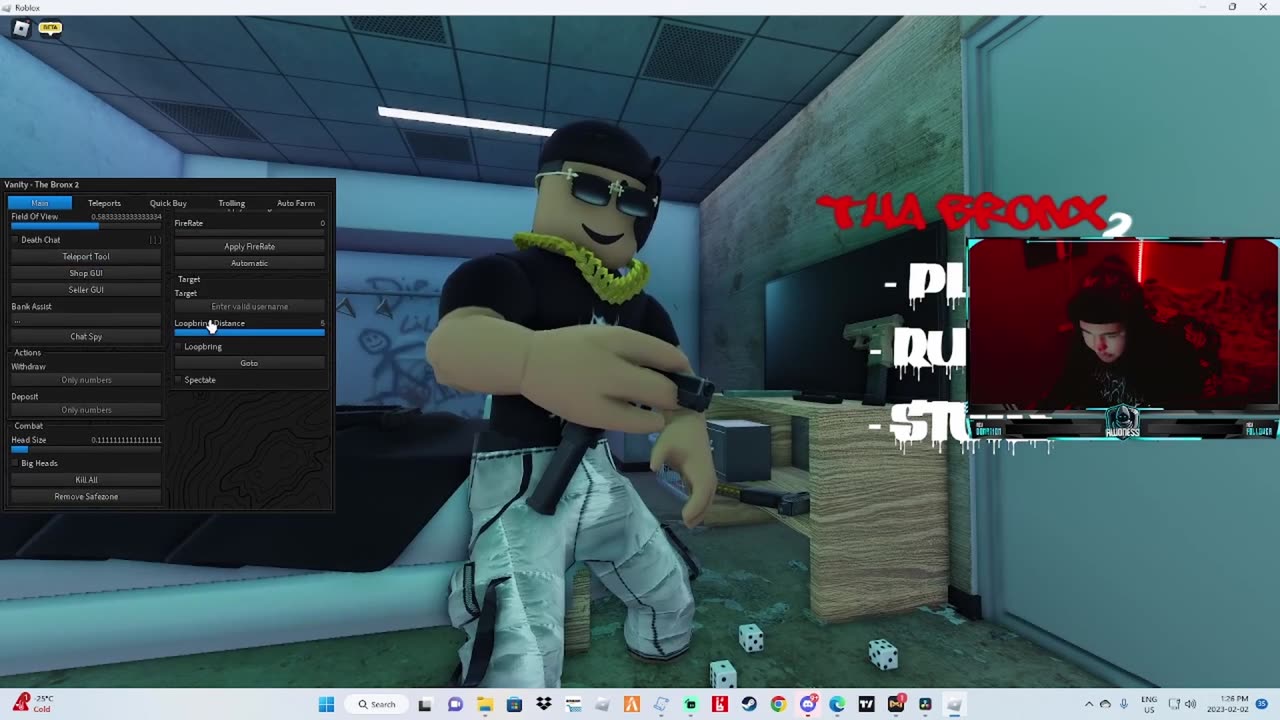The image size is (1280, 720).
Task: Open the Trolling tab
Action: 232,203
